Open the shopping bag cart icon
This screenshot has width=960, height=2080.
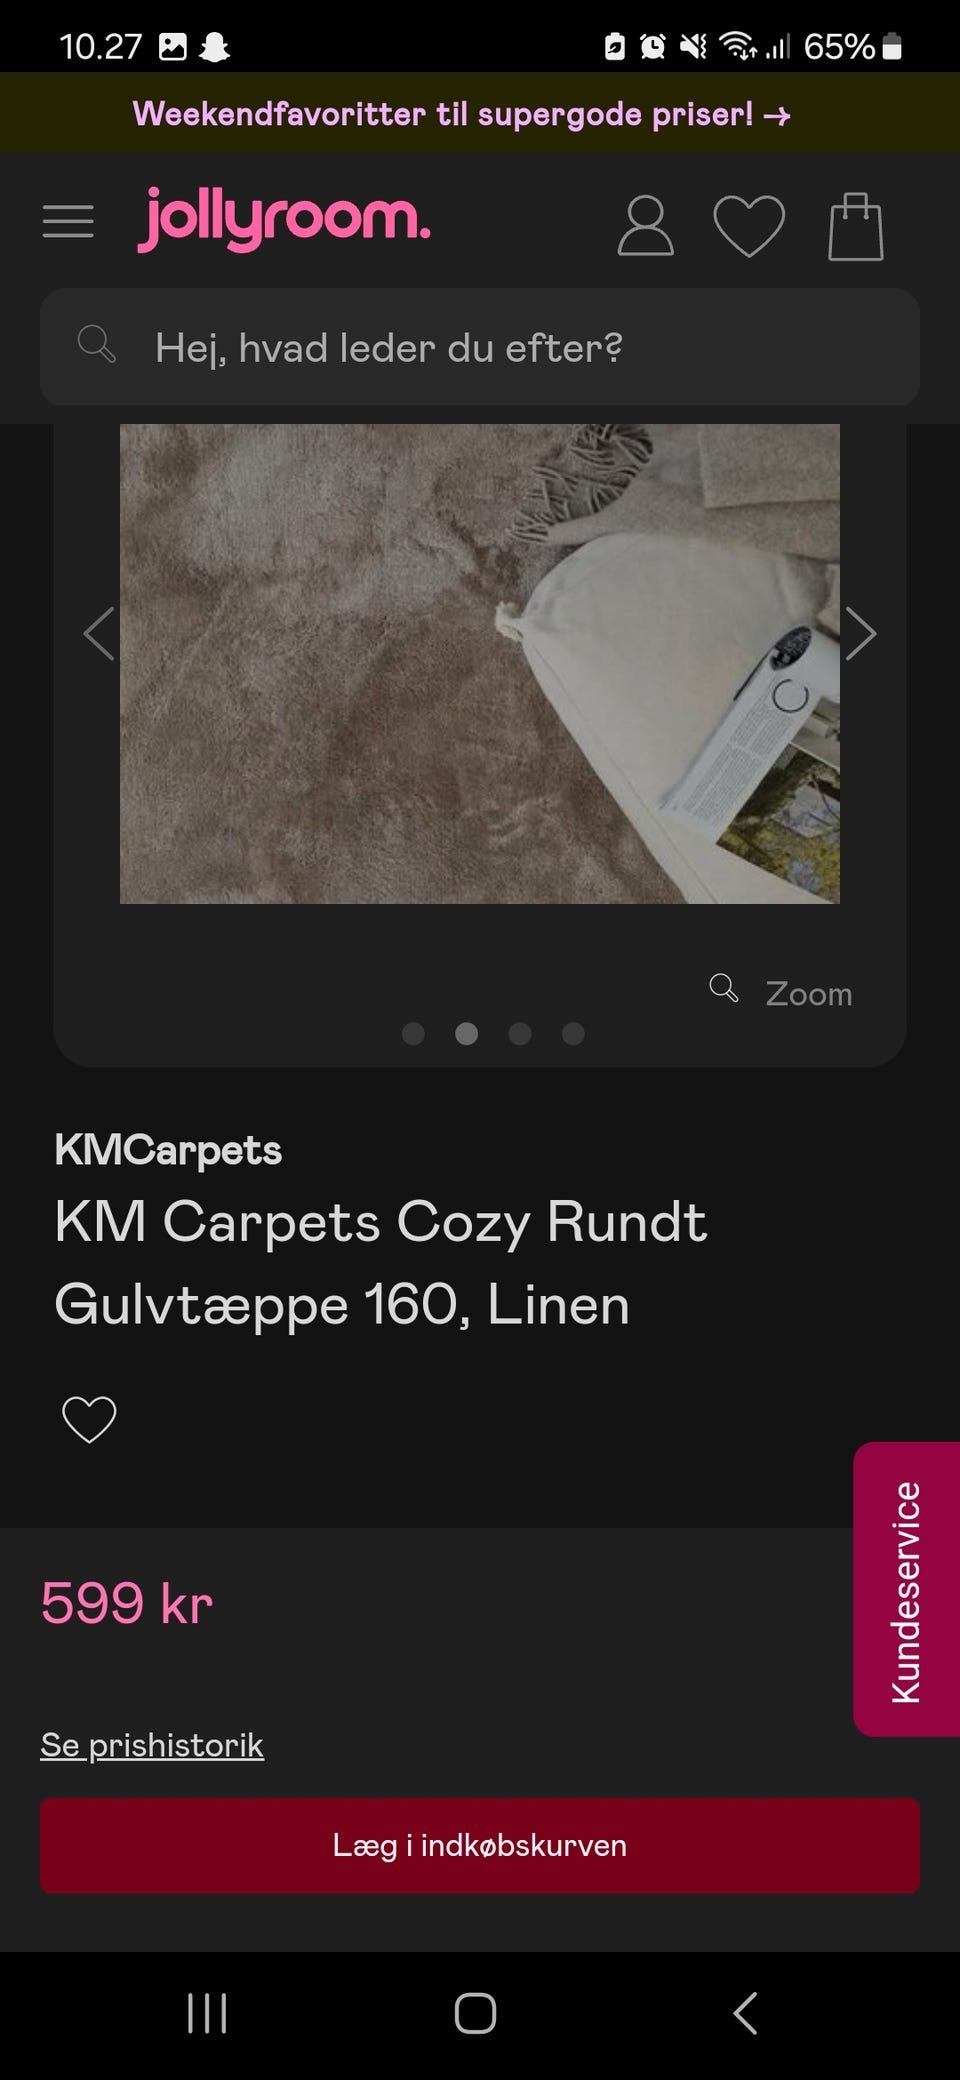click(x=856, y=226)
